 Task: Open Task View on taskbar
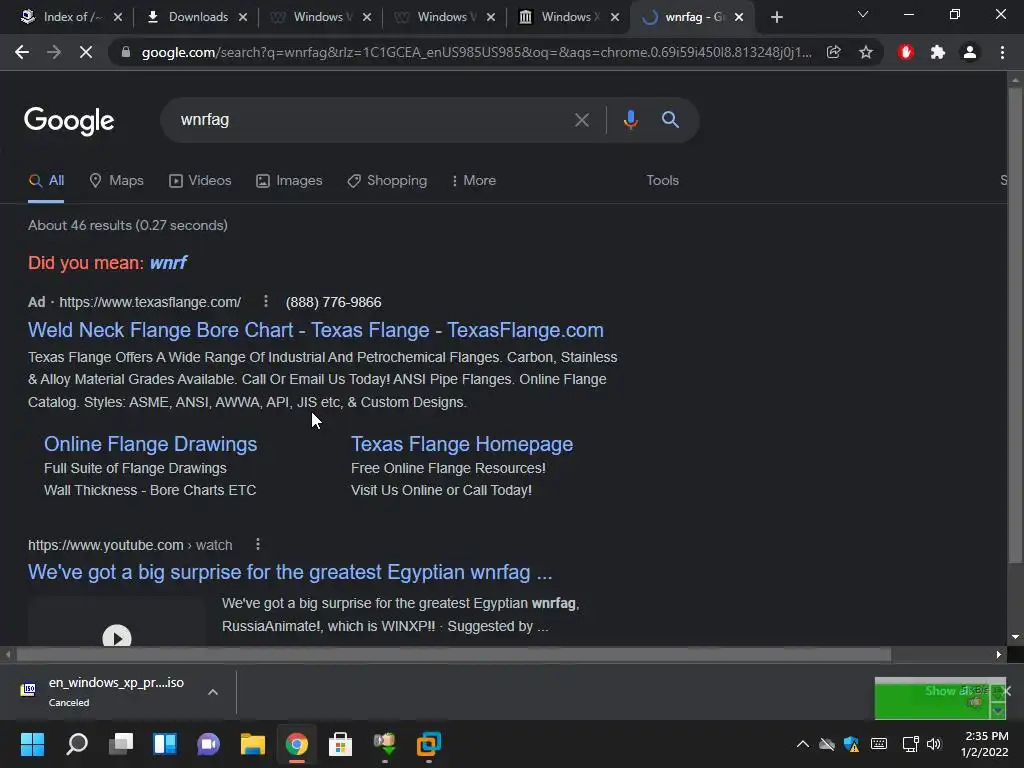point(121,744)
